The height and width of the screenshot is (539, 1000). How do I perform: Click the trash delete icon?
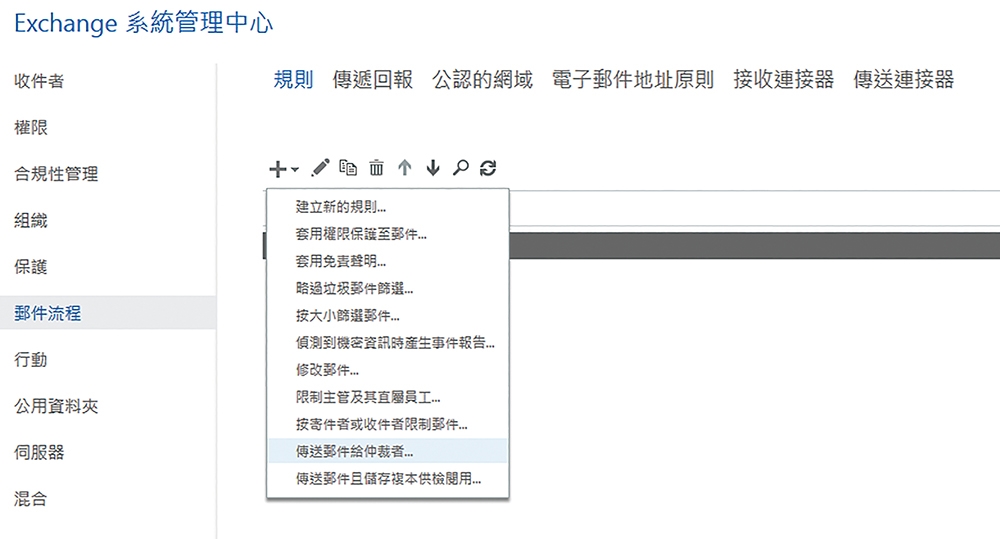pyautogui.click(x=376, y=168)
